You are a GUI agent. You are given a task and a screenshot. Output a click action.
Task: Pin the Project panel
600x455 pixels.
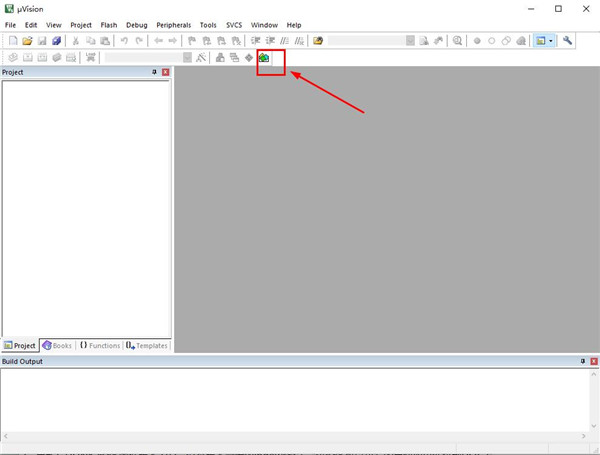(x=155, y=72)
